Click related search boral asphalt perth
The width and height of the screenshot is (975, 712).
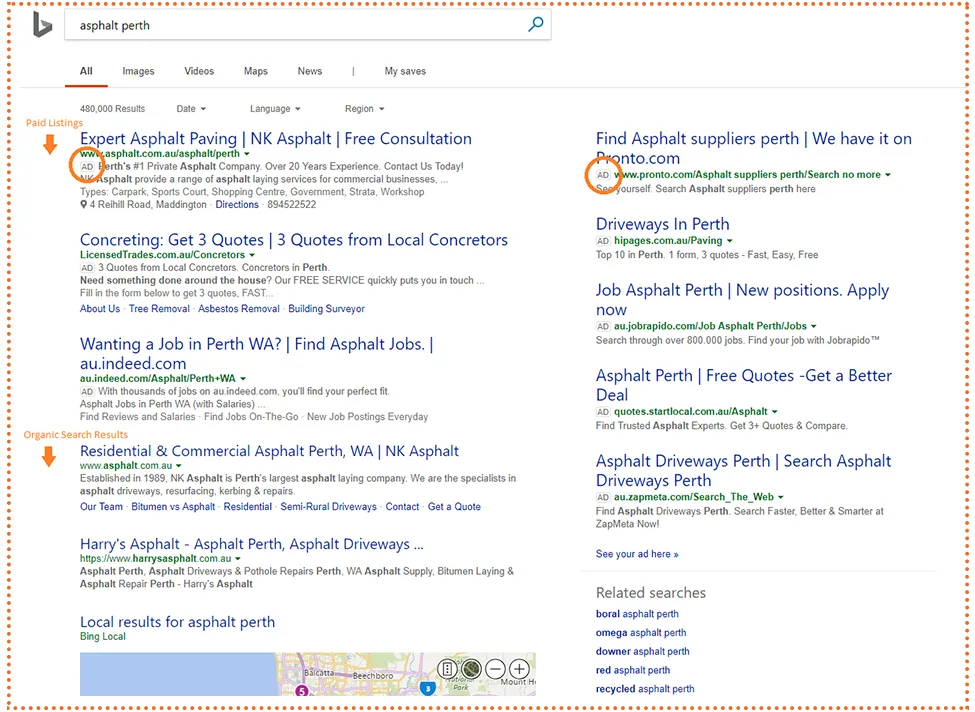point(637,614)
